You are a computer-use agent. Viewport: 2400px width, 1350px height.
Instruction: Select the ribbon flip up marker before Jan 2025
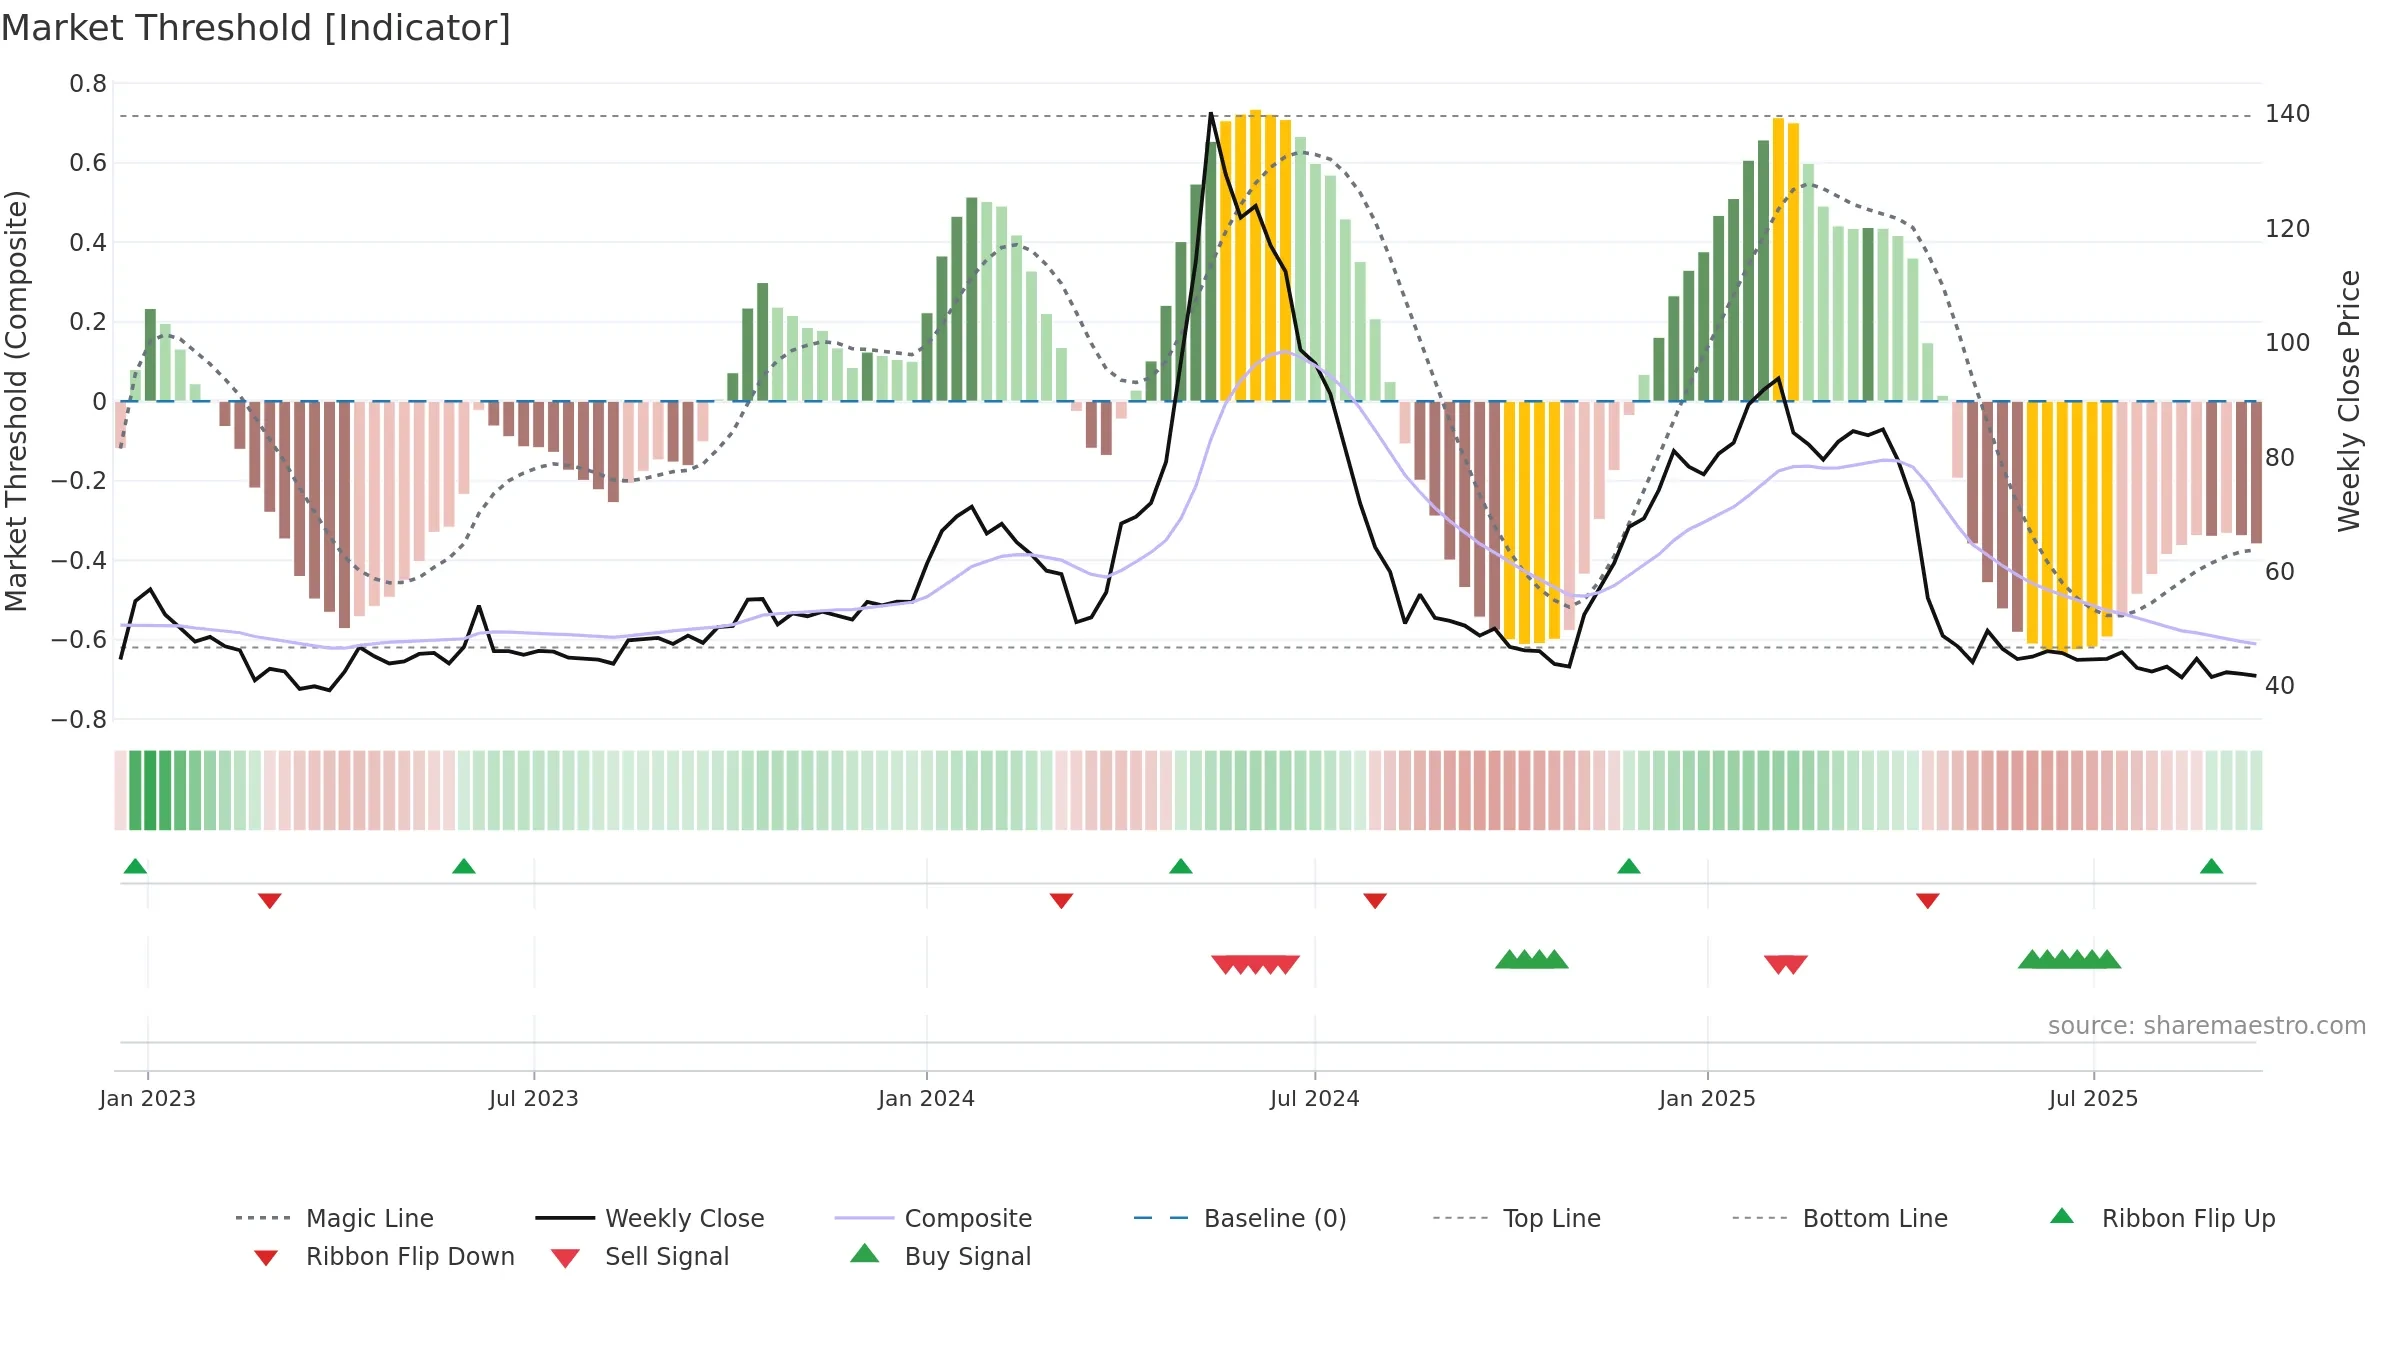point(1629,866)
